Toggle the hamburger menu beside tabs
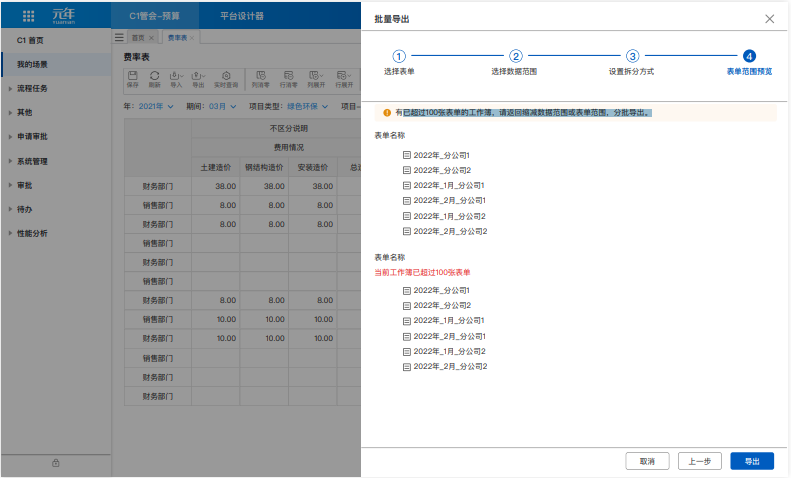The width and height of the screenshot is (791, 478). (x=119, y=37)
